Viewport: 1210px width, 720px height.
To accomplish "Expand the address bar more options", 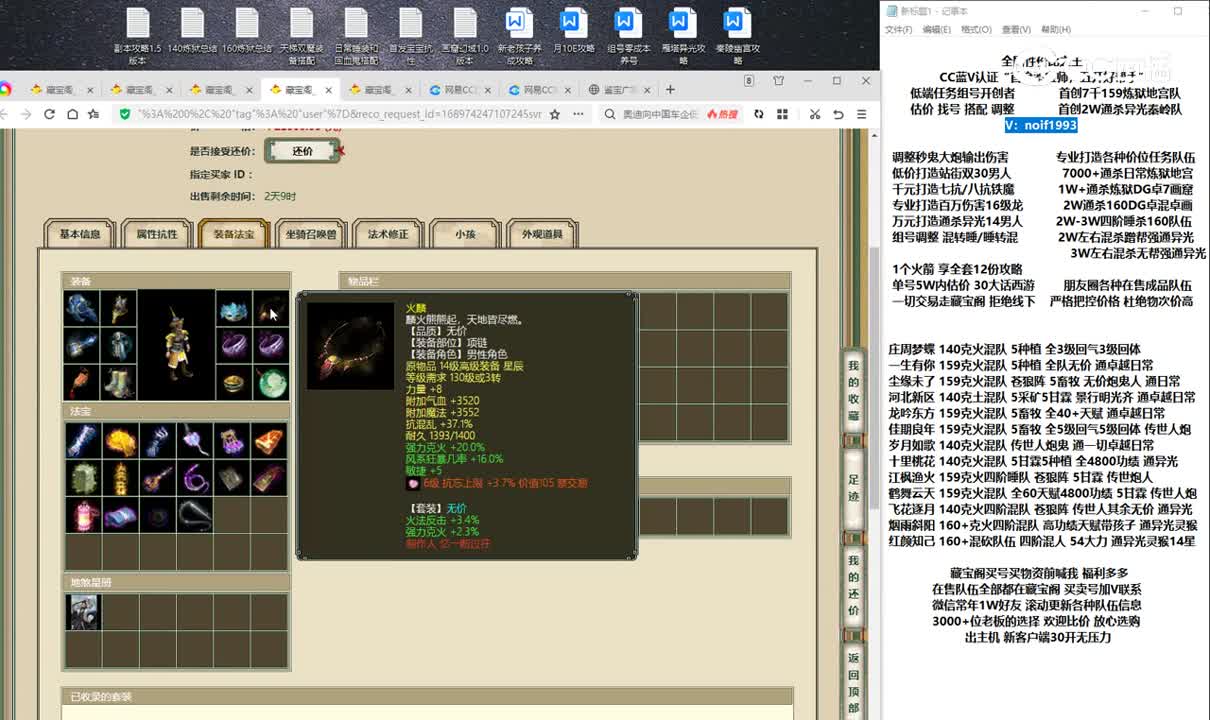I will (x=576, y=114).
